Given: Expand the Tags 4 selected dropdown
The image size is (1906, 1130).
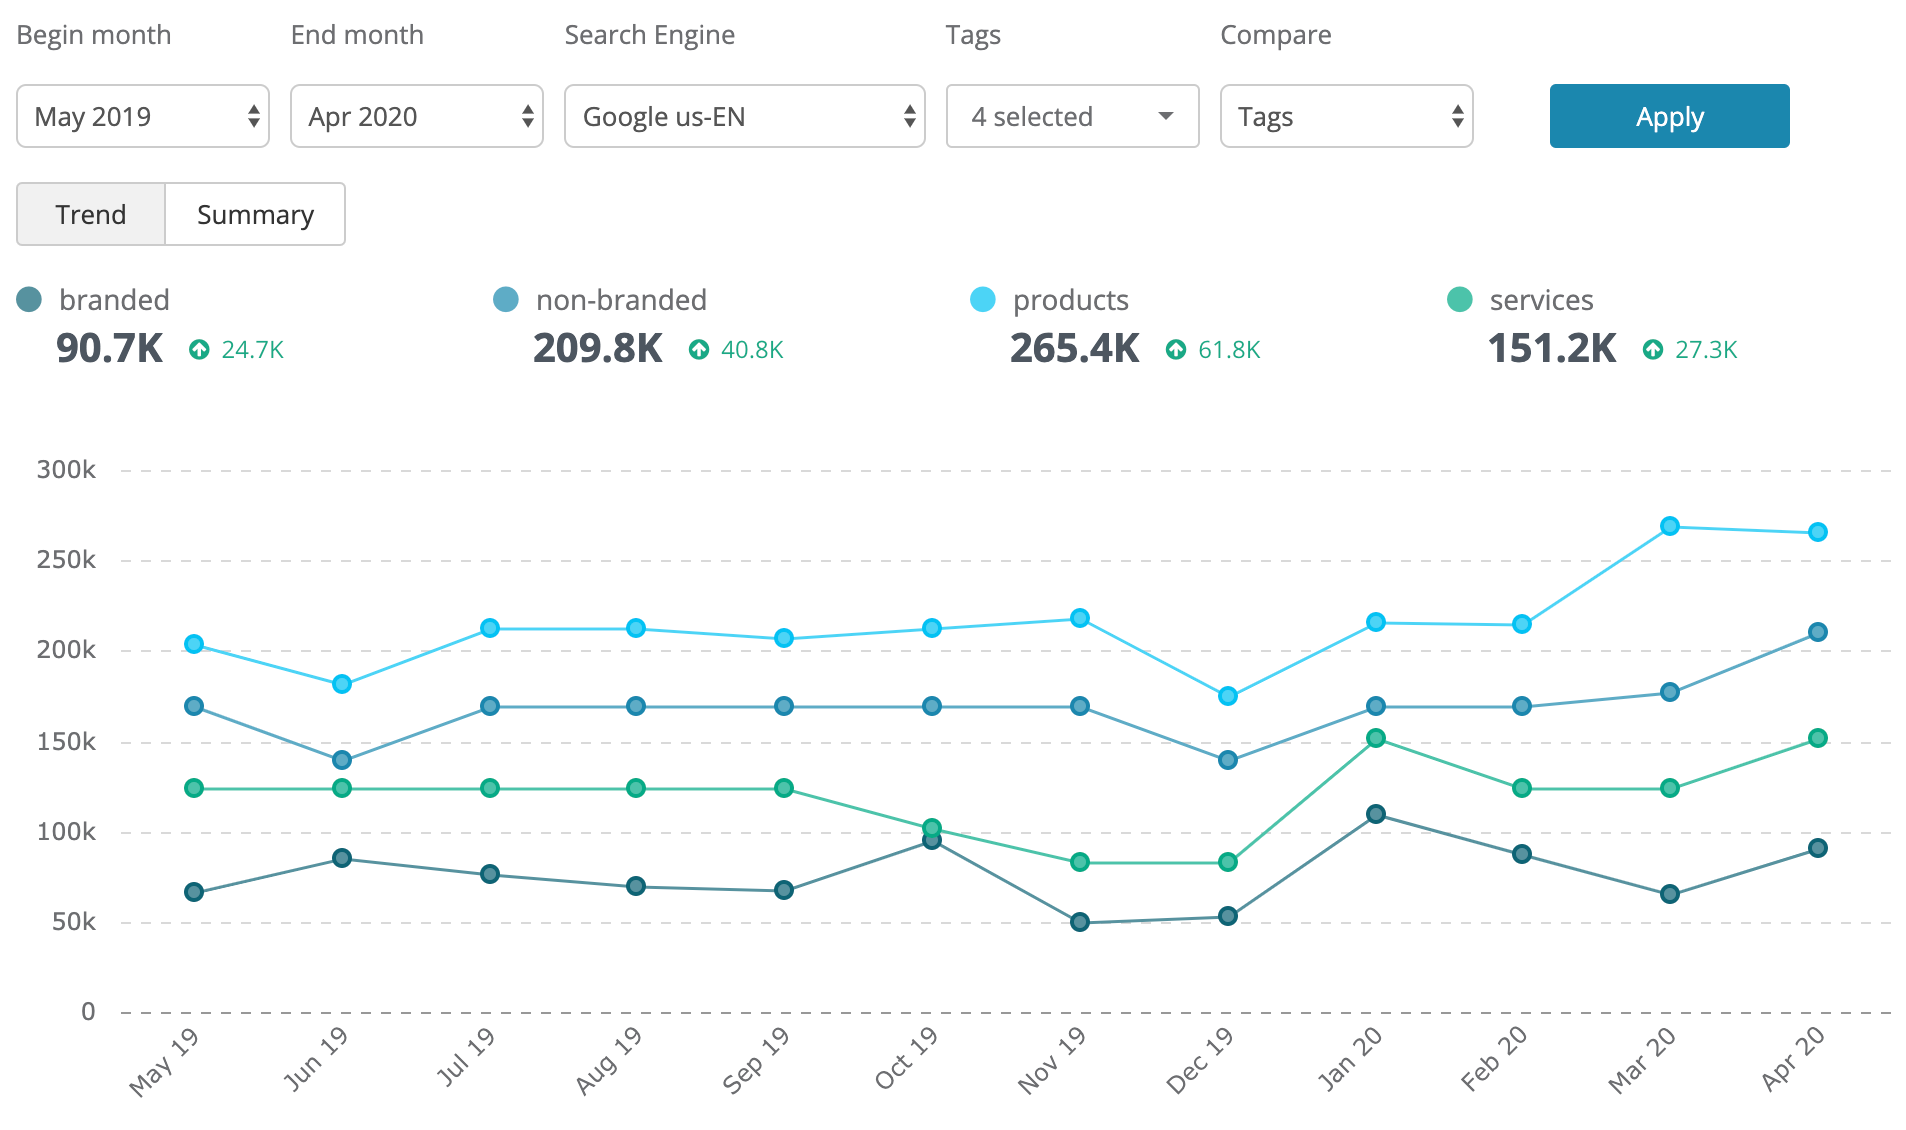Looking at the screenshot, I should click(1071, 116).
